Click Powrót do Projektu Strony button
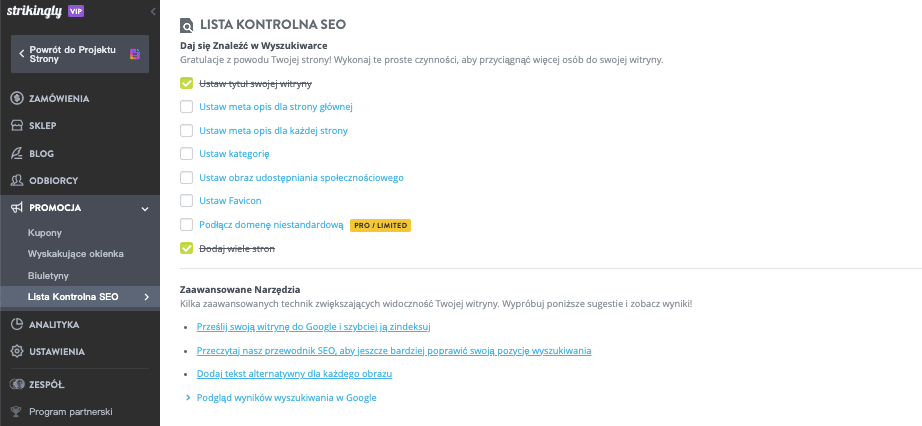 (80, 54)
